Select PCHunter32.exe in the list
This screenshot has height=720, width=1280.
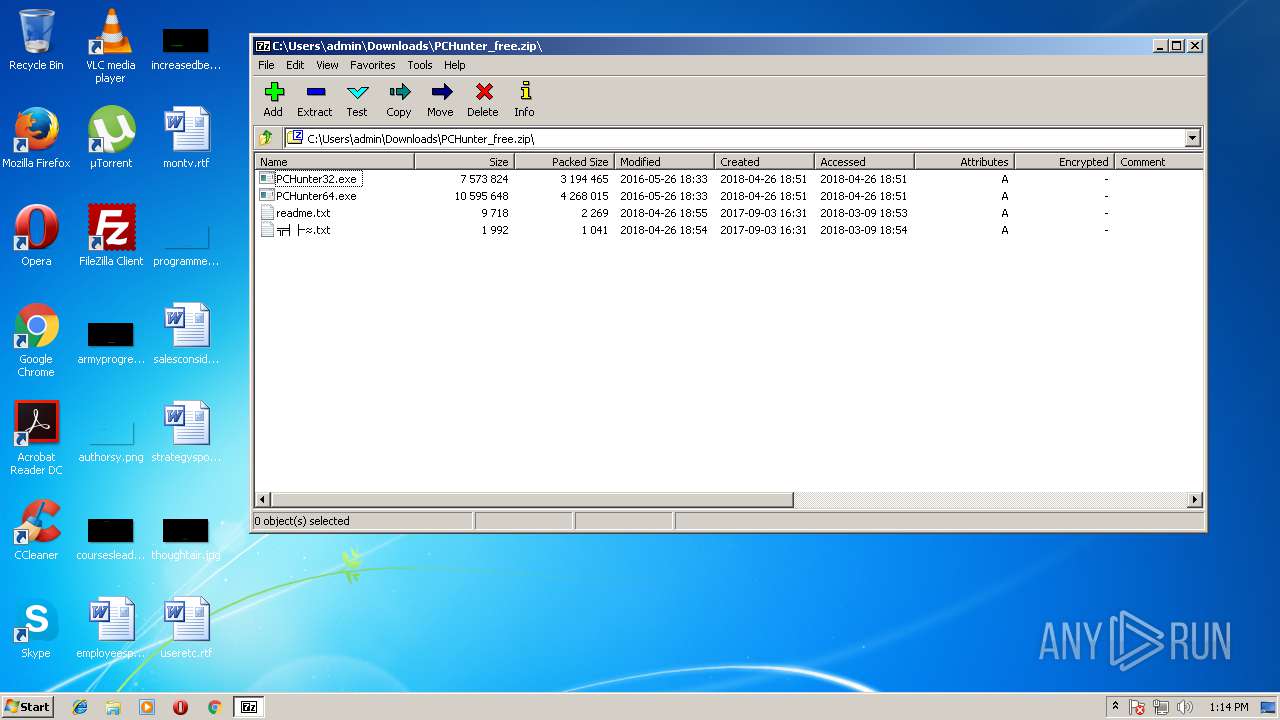coord(316,179)
